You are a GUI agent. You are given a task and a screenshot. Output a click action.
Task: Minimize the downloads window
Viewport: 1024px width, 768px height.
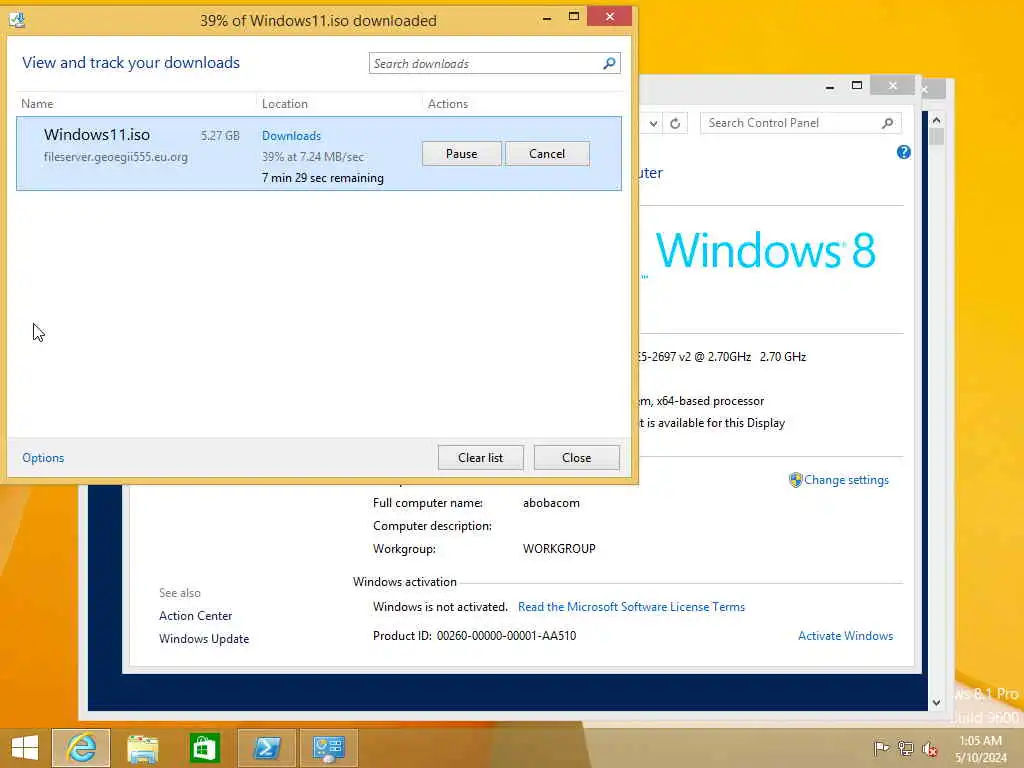click(x=547, y=18)
